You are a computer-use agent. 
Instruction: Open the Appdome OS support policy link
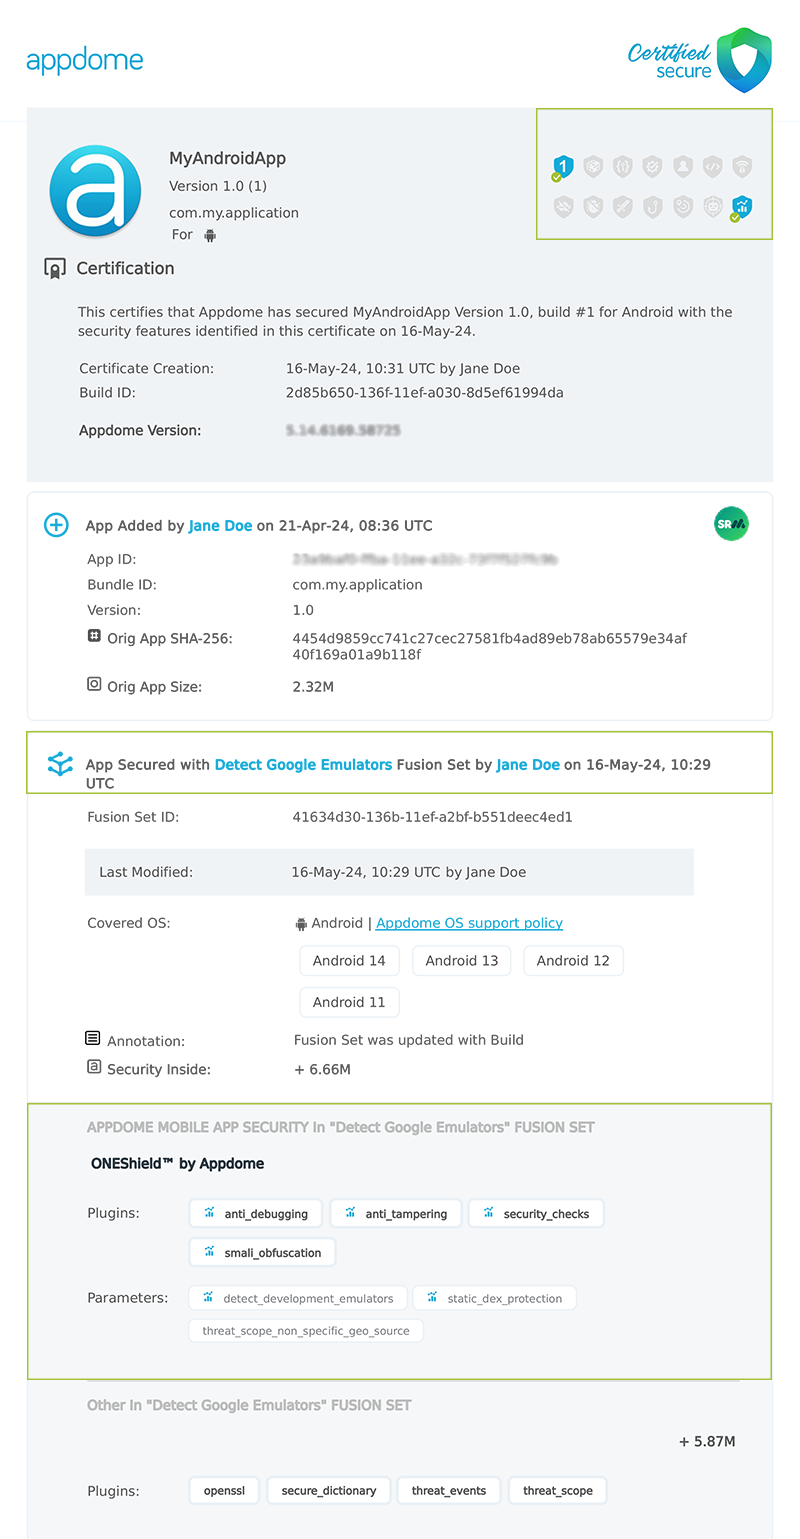click(469, 923)
